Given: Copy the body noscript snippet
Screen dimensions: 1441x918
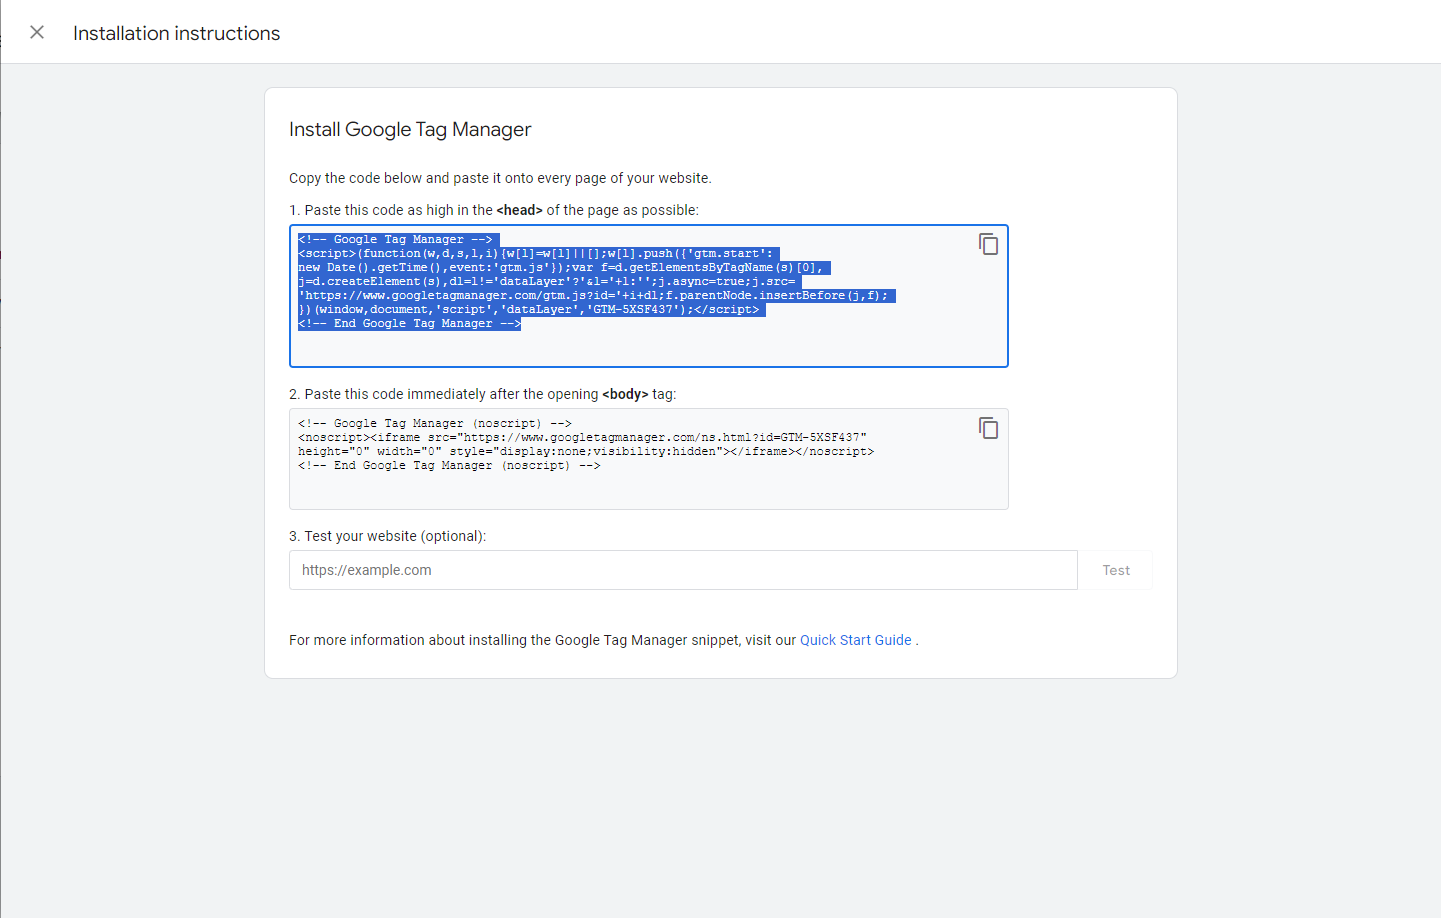Looking at the screenshot, I should pos(988,428).
